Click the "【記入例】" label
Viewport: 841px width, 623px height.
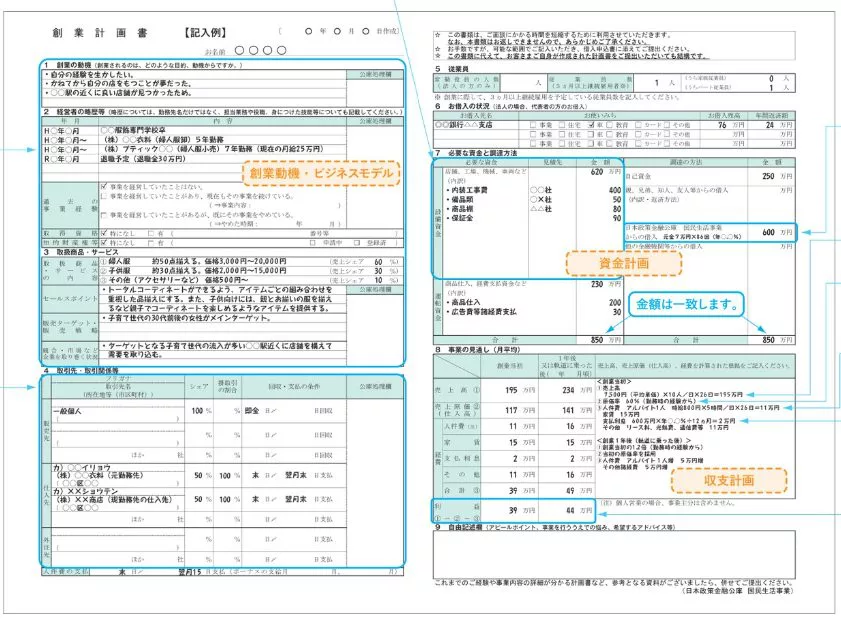(x=205, y=33)
